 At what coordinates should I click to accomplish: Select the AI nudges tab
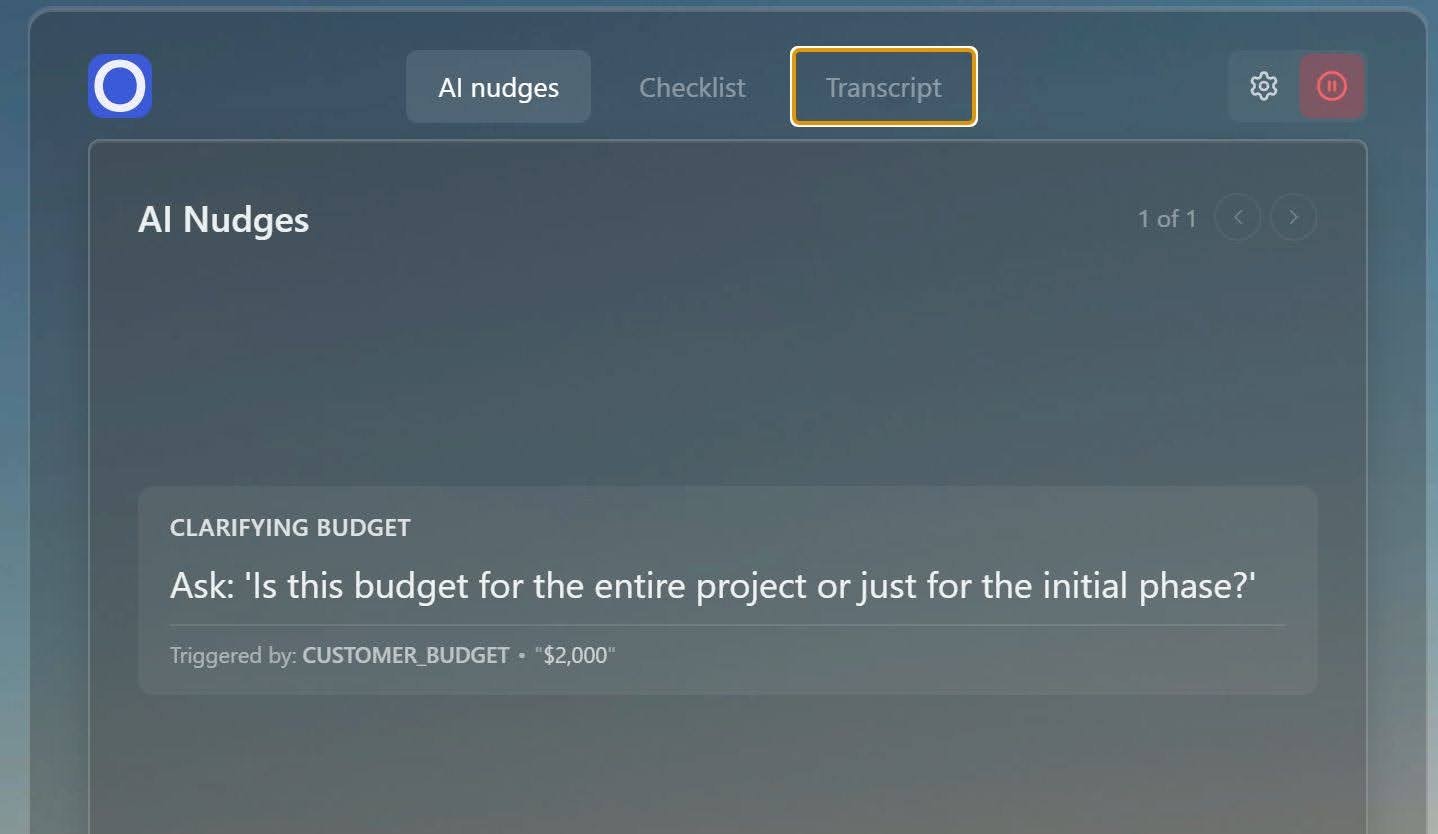click(498, 87)
